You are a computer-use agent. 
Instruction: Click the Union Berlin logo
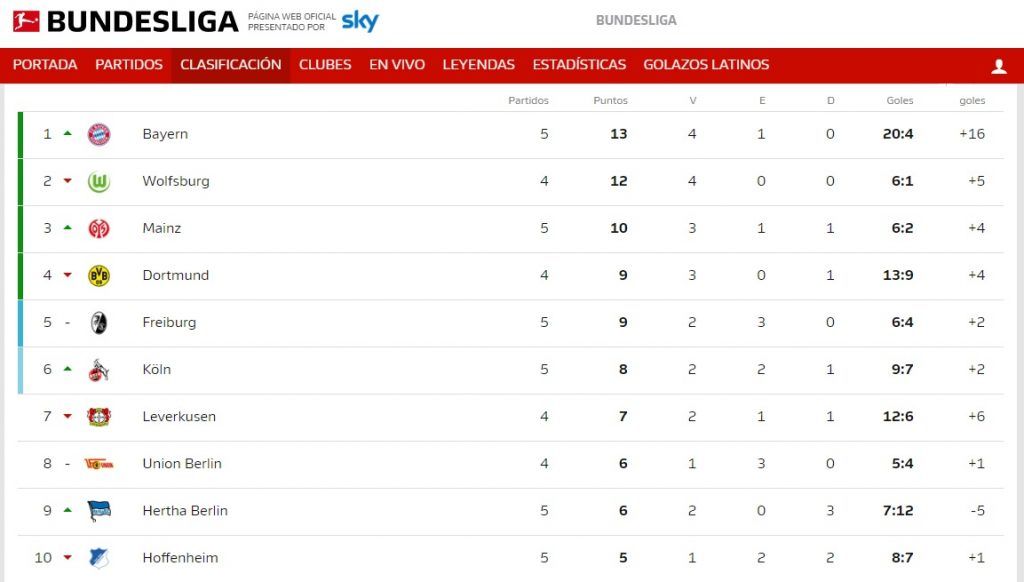coord(99,464)
